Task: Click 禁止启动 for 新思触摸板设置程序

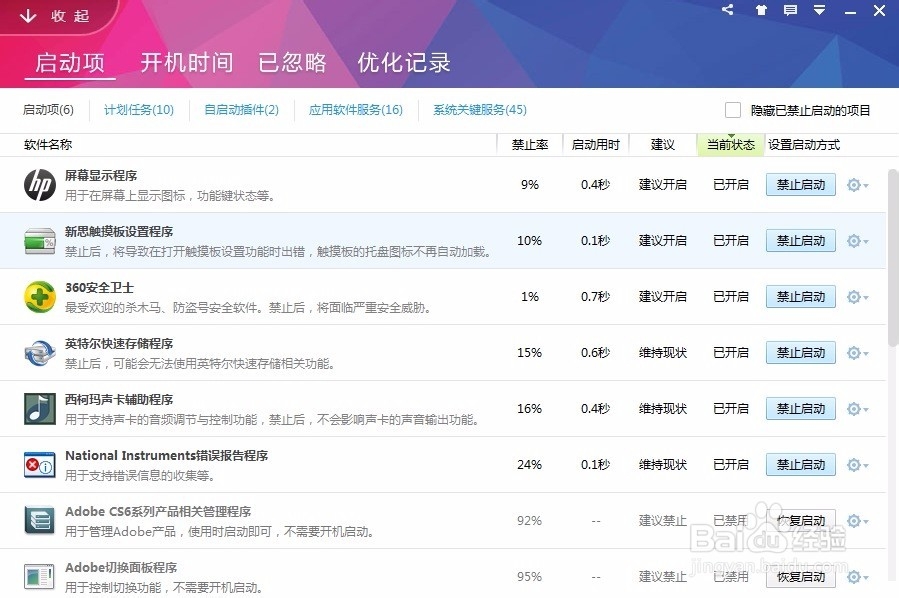Action: coord(800,241)
